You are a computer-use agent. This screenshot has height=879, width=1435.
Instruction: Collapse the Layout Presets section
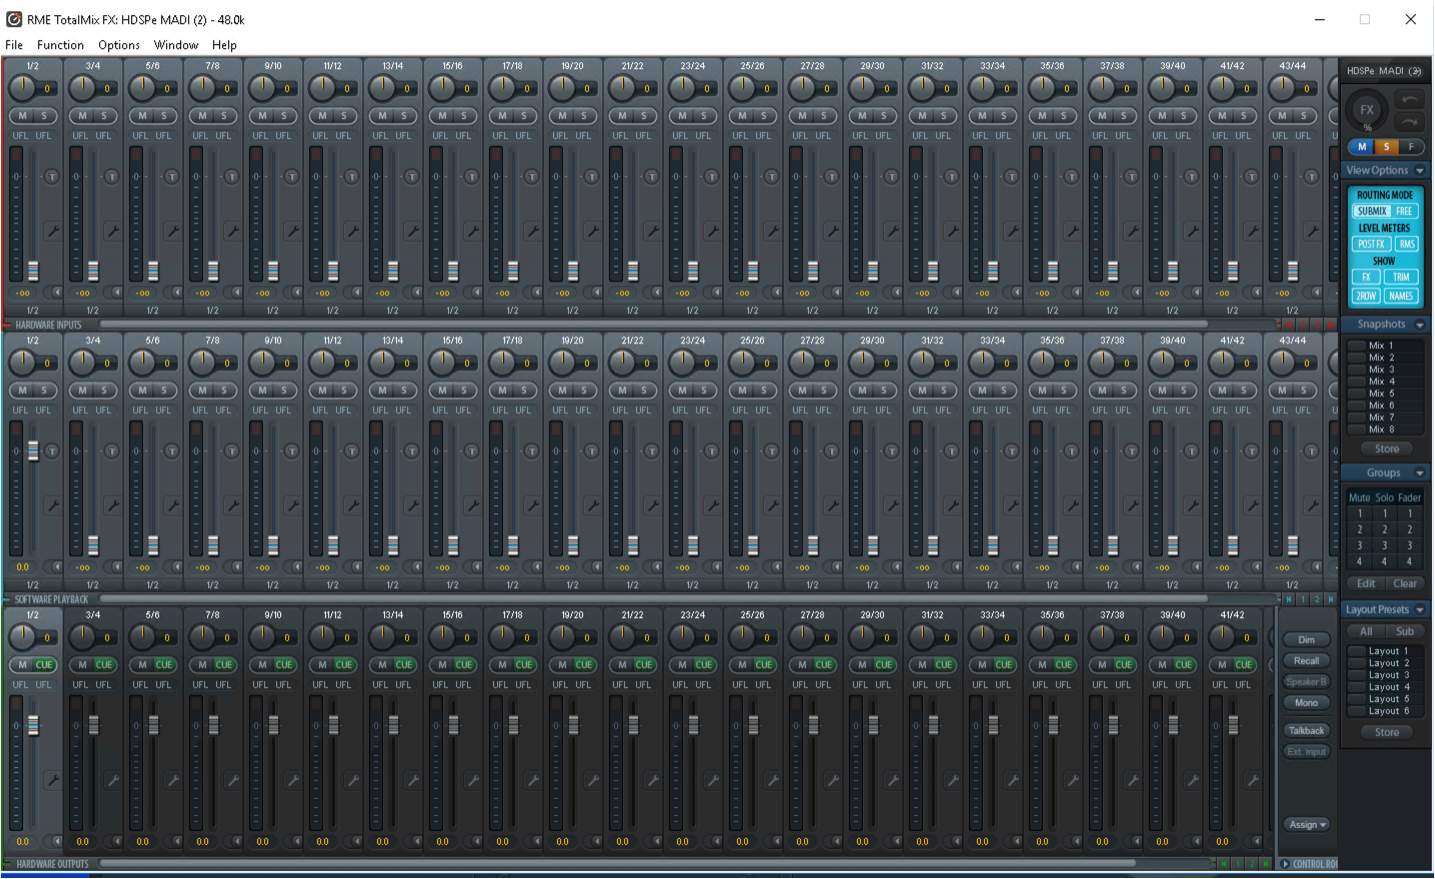1419,609
